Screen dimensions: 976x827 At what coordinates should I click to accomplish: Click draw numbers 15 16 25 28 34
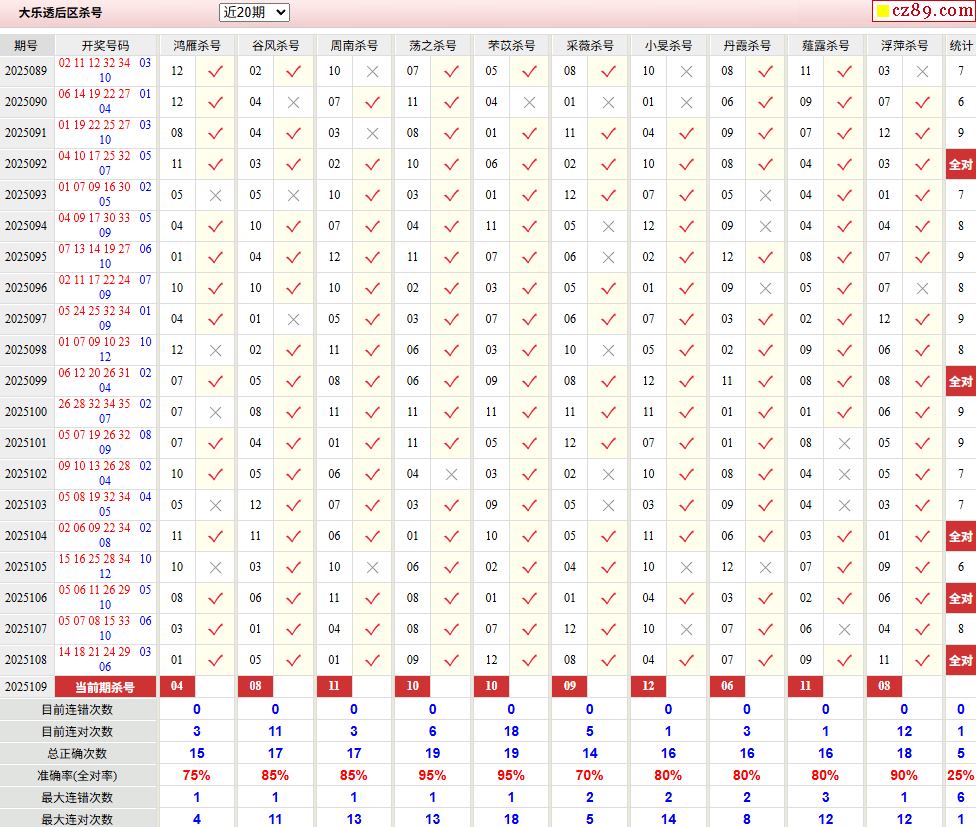tap(94, 559)
